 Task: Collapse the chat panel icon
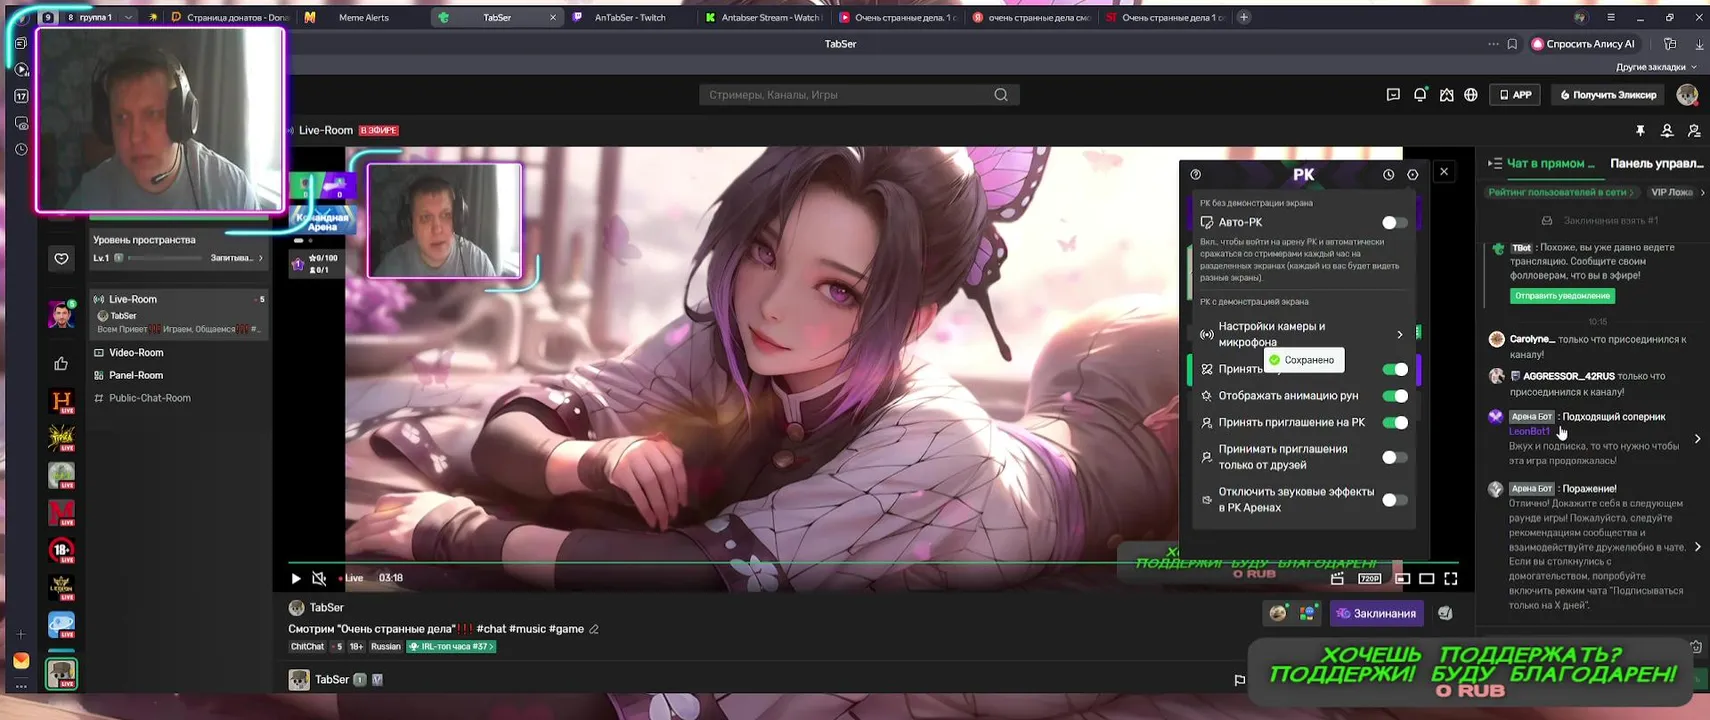coord(1494,163)
